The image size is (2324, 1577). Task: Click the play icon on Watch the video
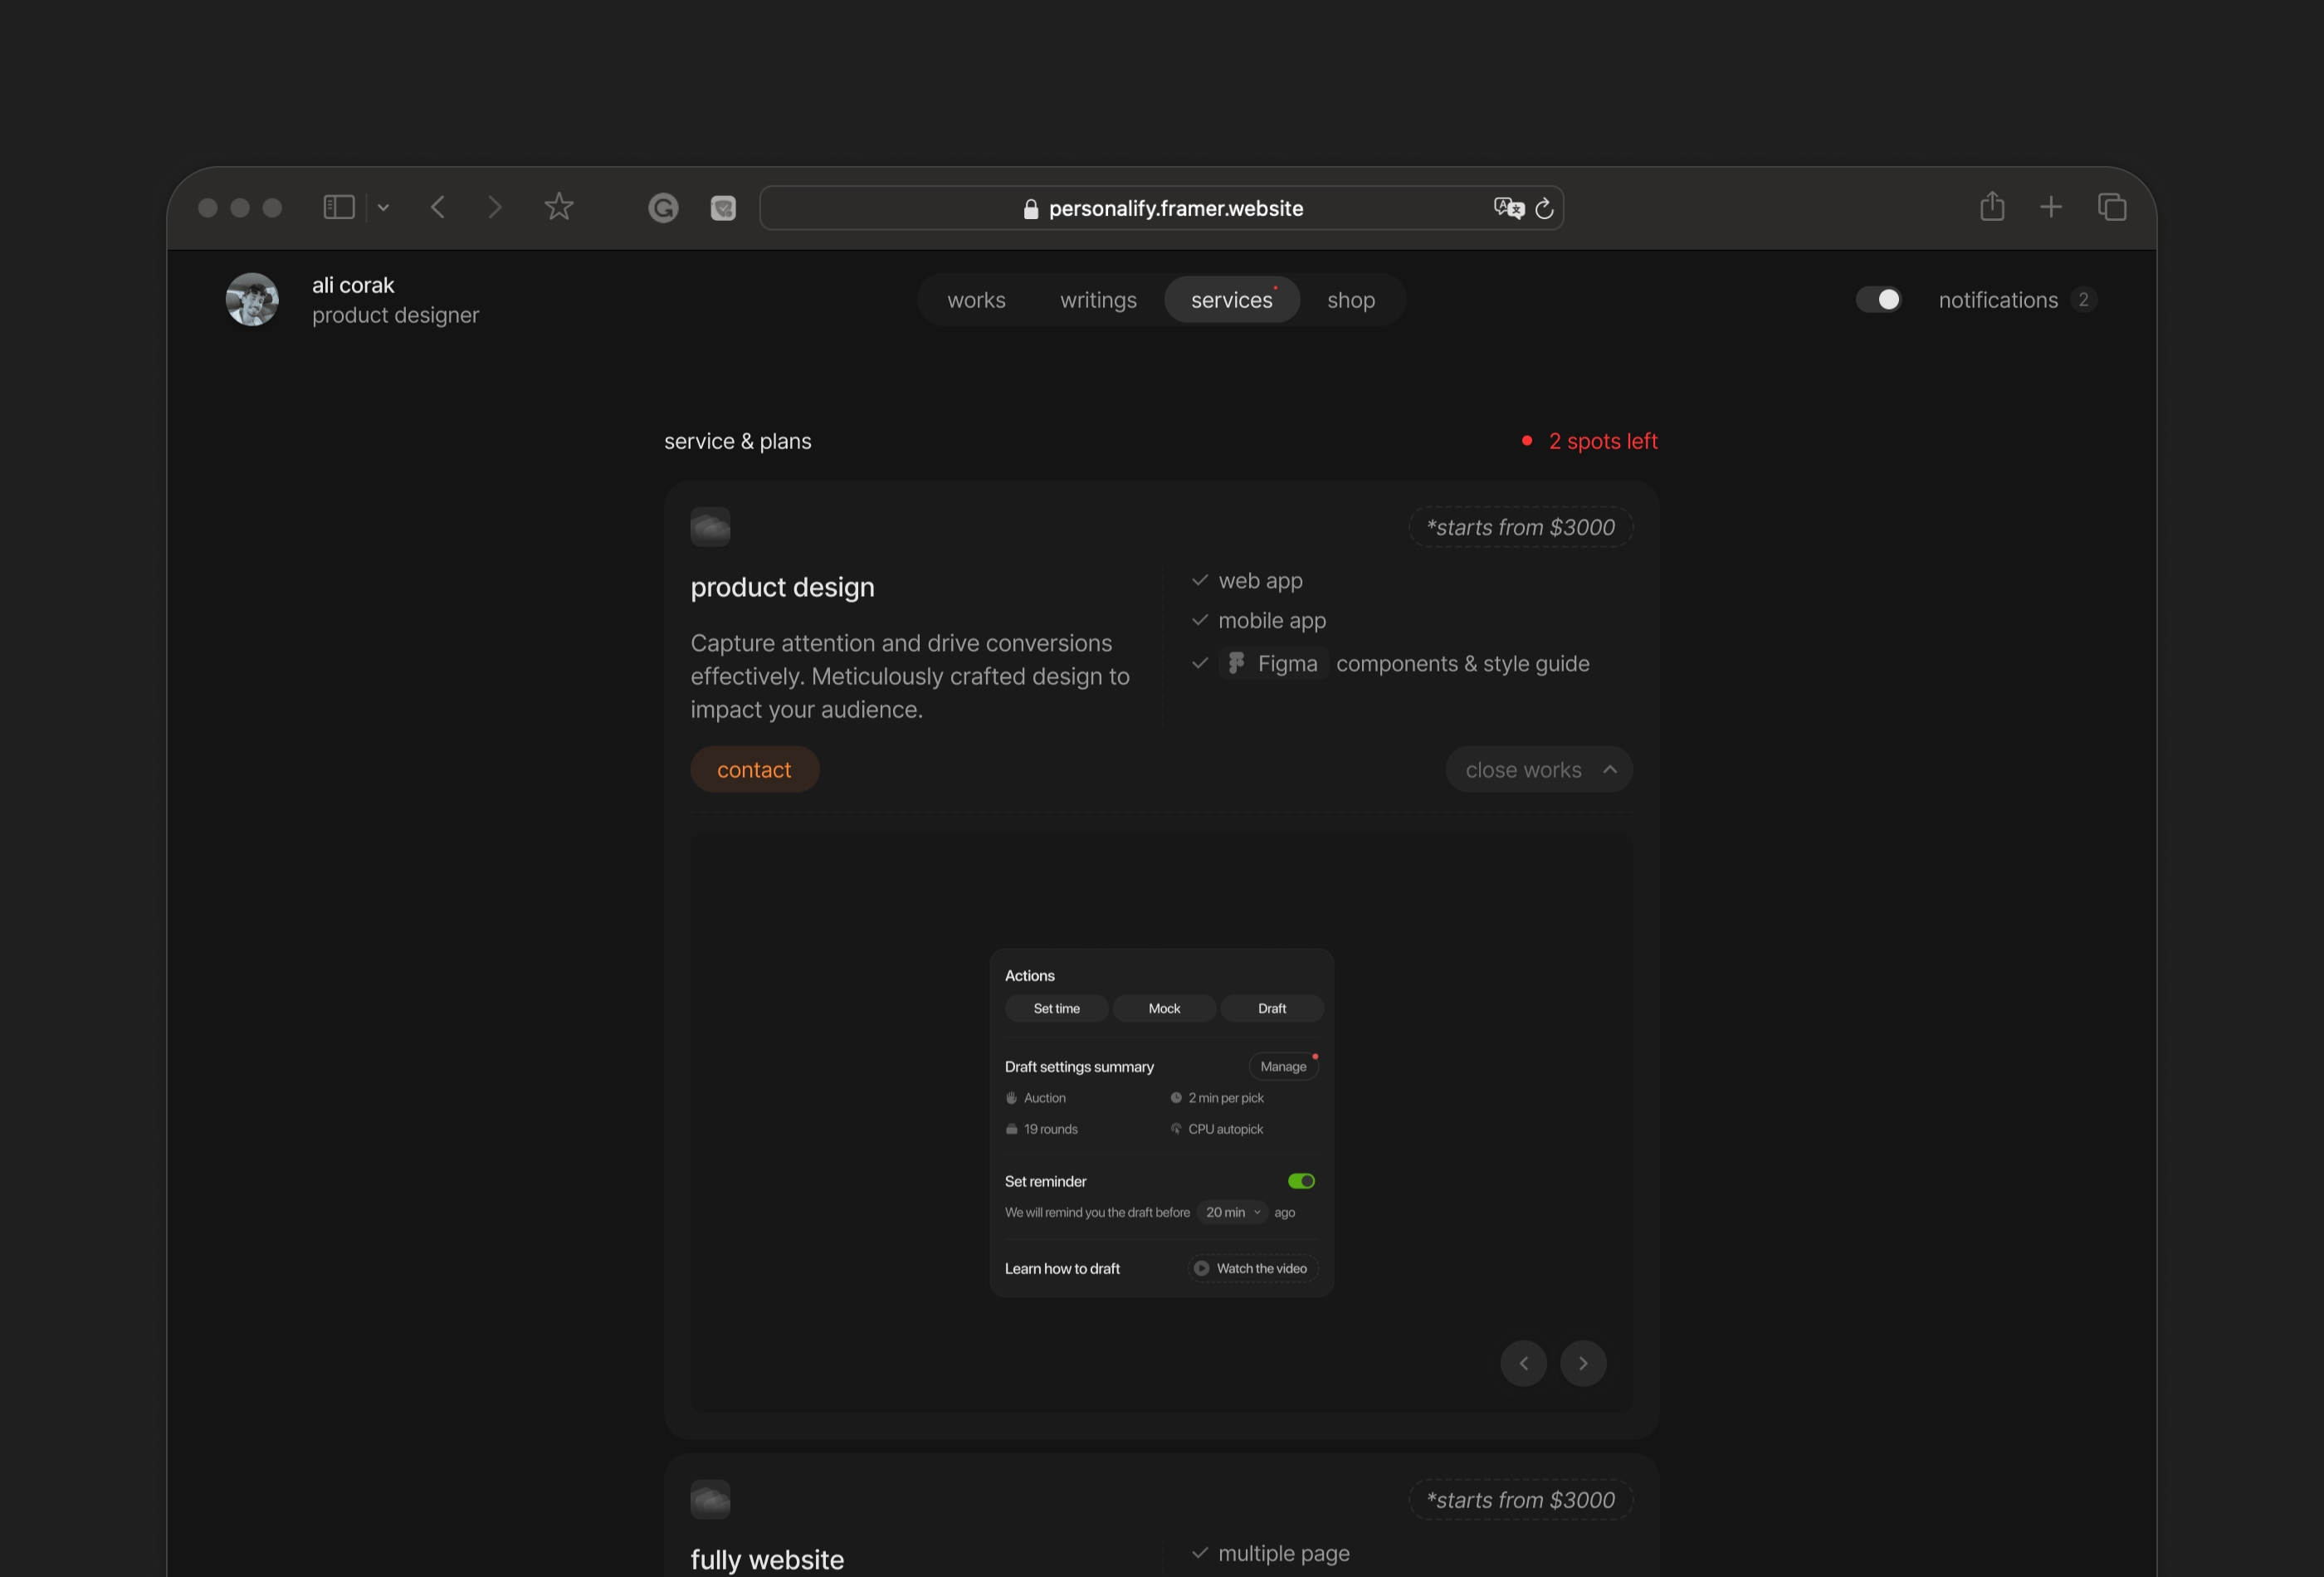[x=1200, y=1268]
